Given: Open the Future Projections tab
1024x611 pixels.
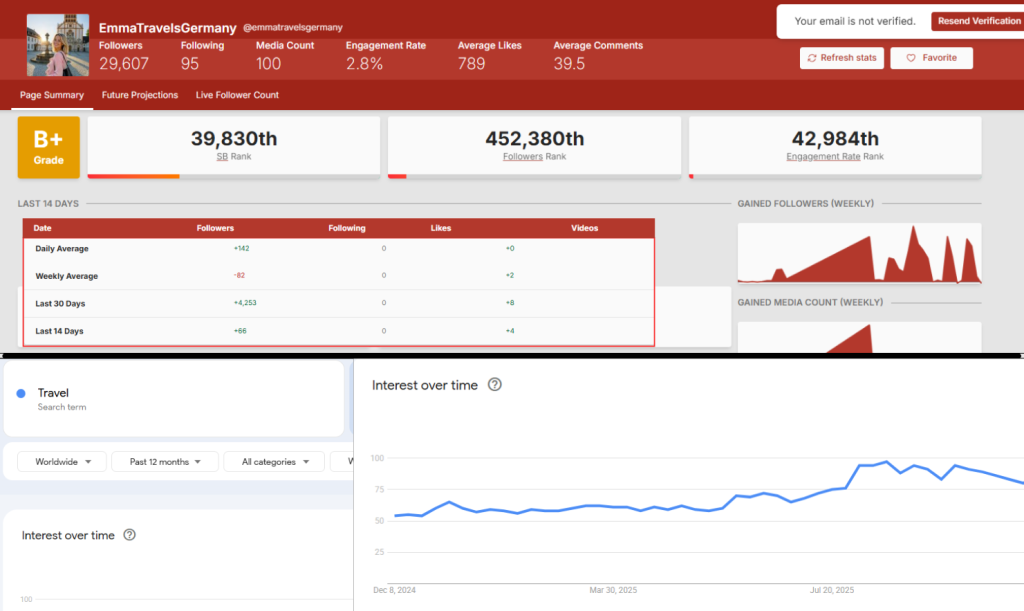Looking at the screenshot, I should point(140,95).
